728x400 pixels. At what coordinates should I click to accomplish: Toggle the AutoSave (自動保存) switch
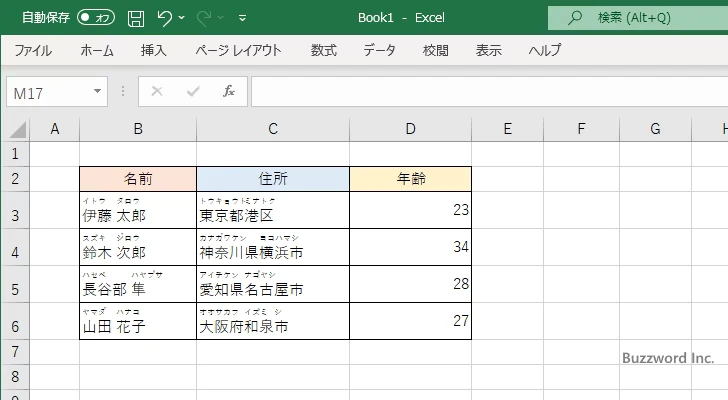[x=96, y=18]
